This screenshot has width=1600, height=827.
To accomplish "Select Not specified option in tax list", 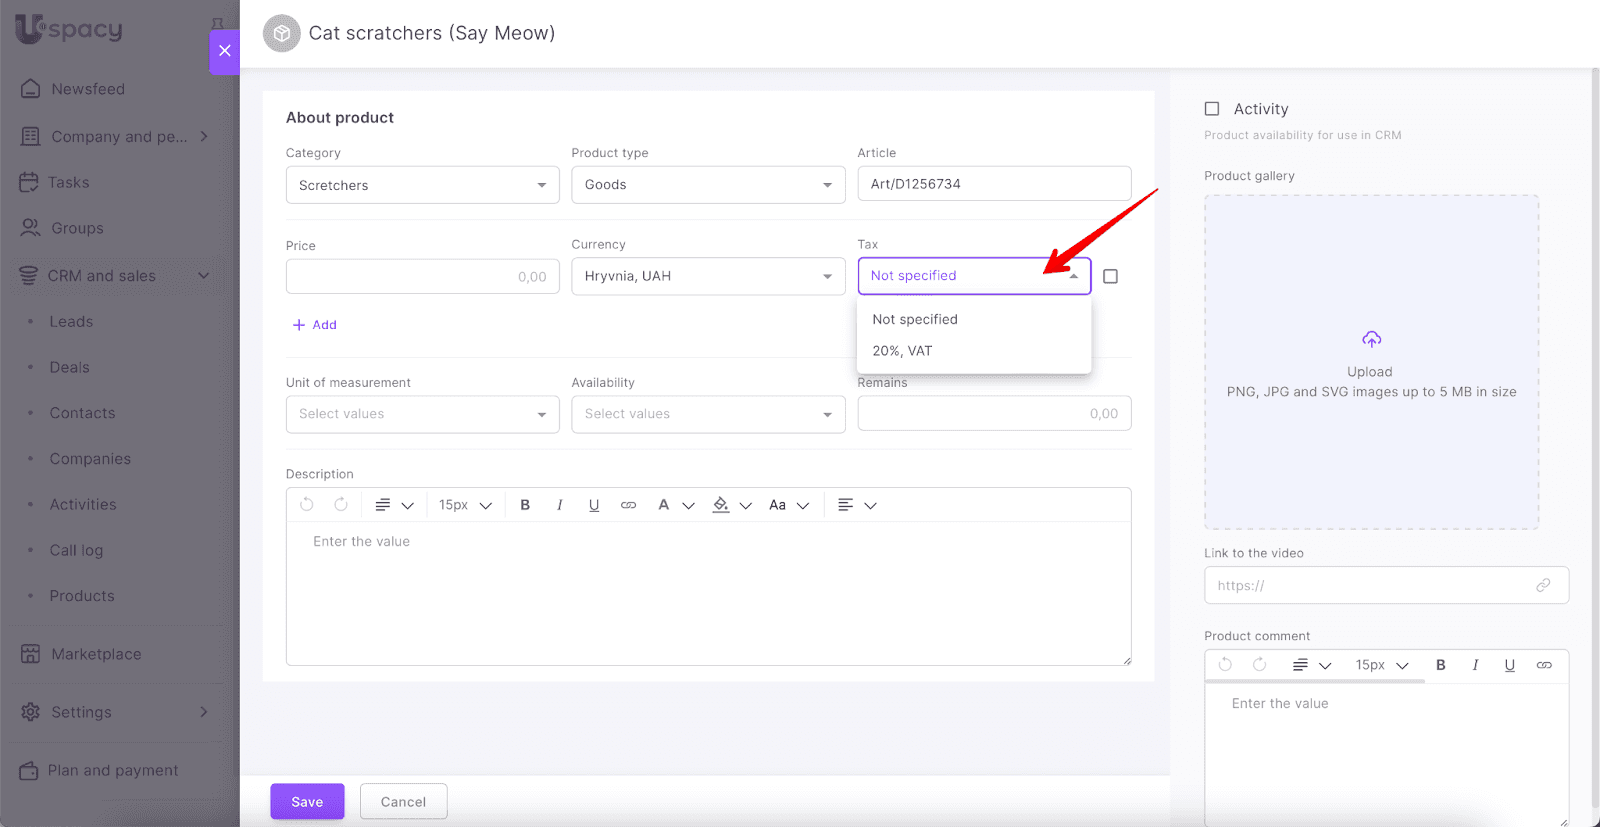I will coord(915,319).
